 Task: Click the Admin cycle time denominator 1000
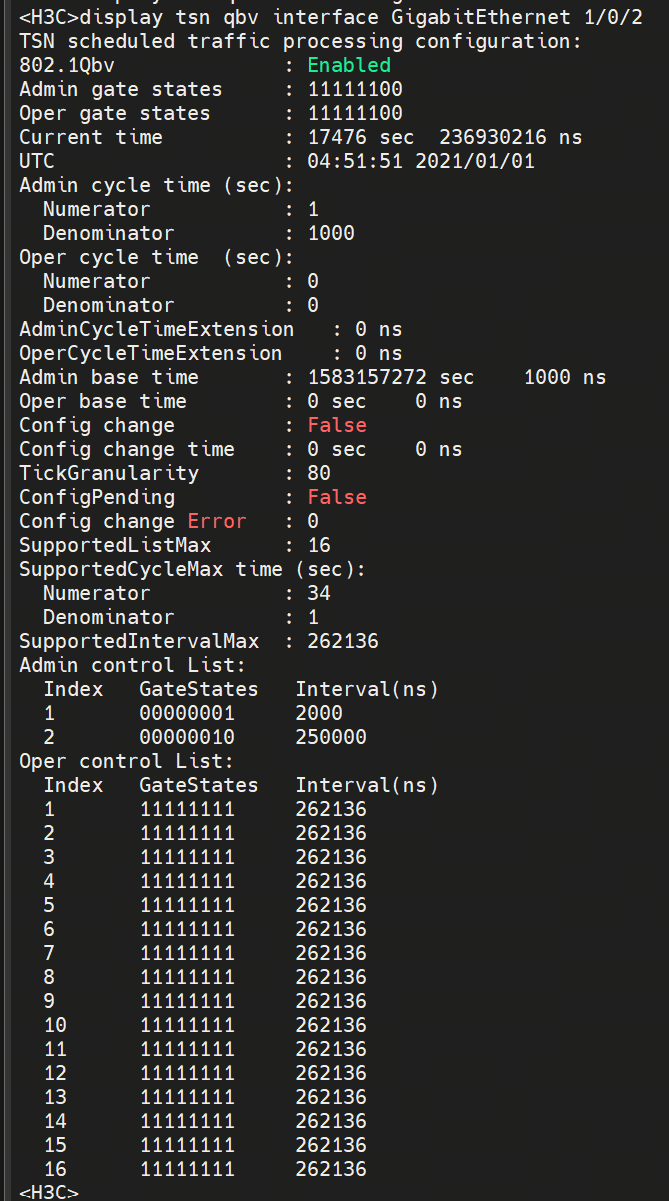331,233
